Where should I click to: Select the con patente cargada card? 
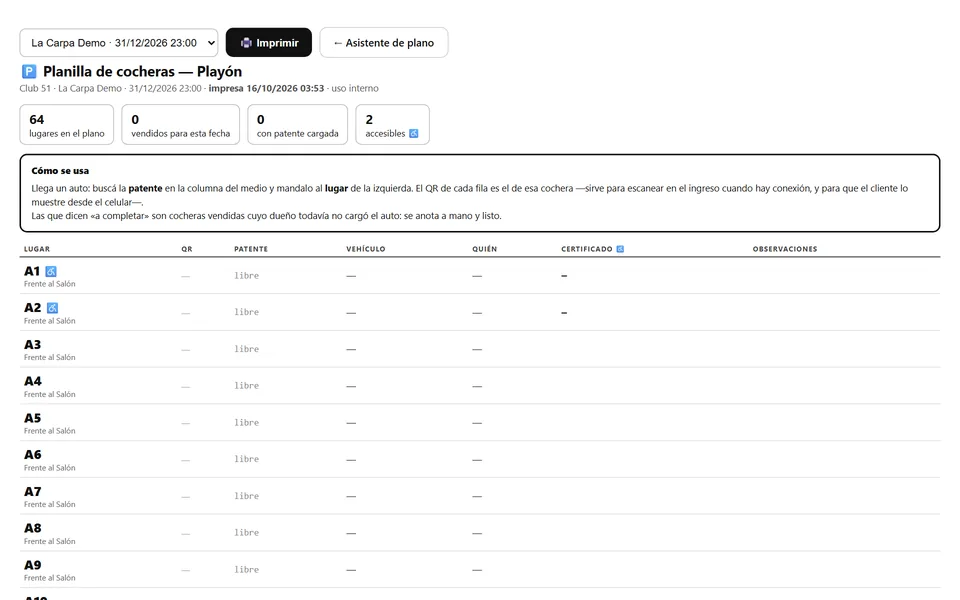tap(298, 125)
